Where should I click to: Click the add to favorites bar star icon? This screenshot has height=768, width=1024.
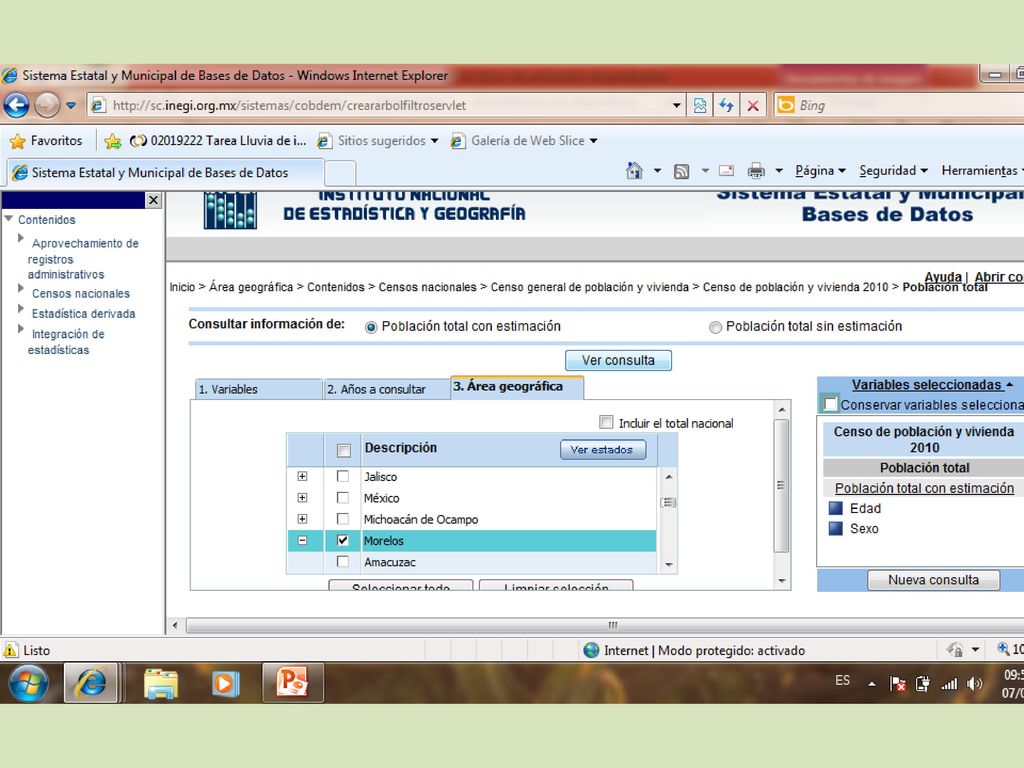[112, 140]
